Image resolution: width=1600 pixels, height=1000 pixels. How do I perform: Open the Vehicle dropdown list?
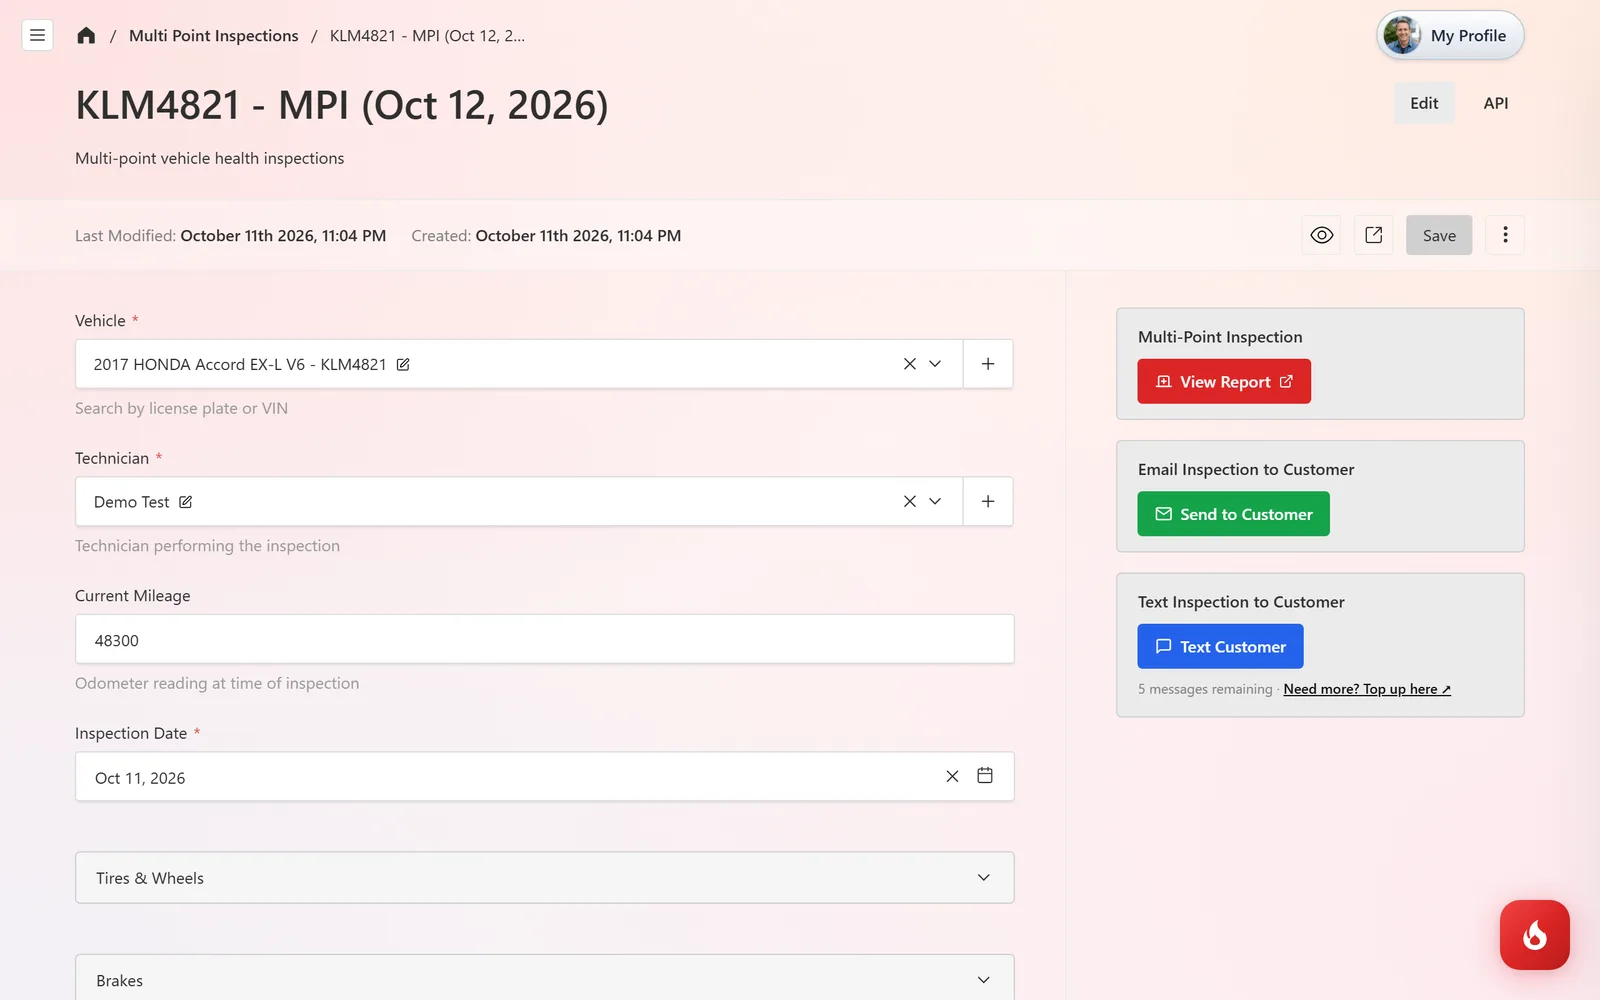[x=935, y=364]
